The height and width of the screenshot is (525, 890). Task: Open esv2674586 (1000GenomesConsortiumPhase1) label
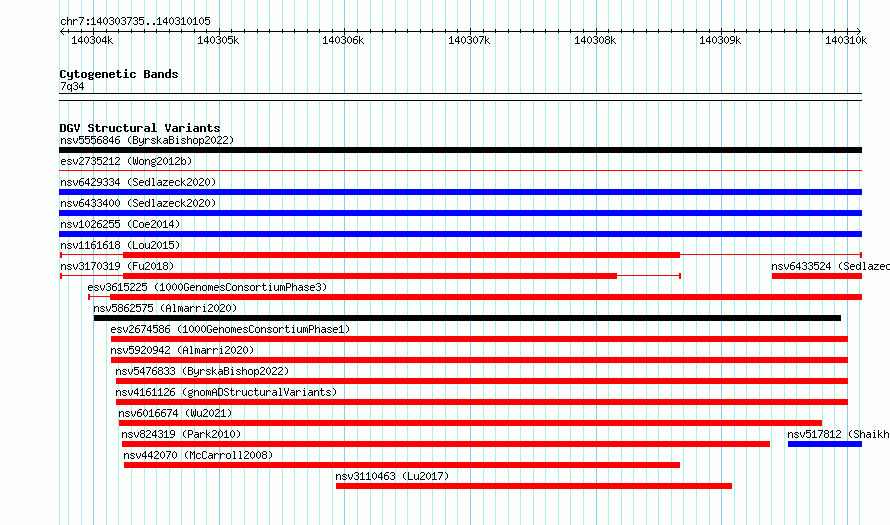coord(230,329)
